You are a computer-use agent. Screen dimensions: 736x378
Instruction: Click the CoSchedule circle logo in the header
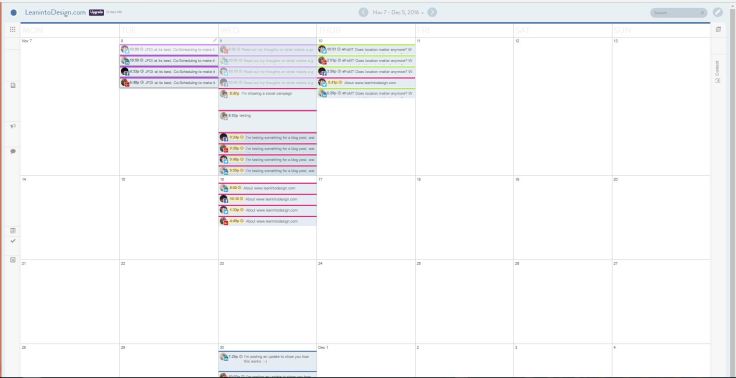click(14, 13)
